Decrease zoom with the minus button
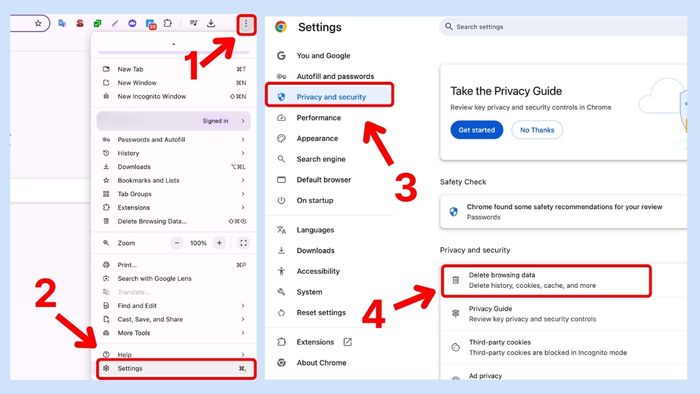This screenshot has width=700, height=394. 177,243
